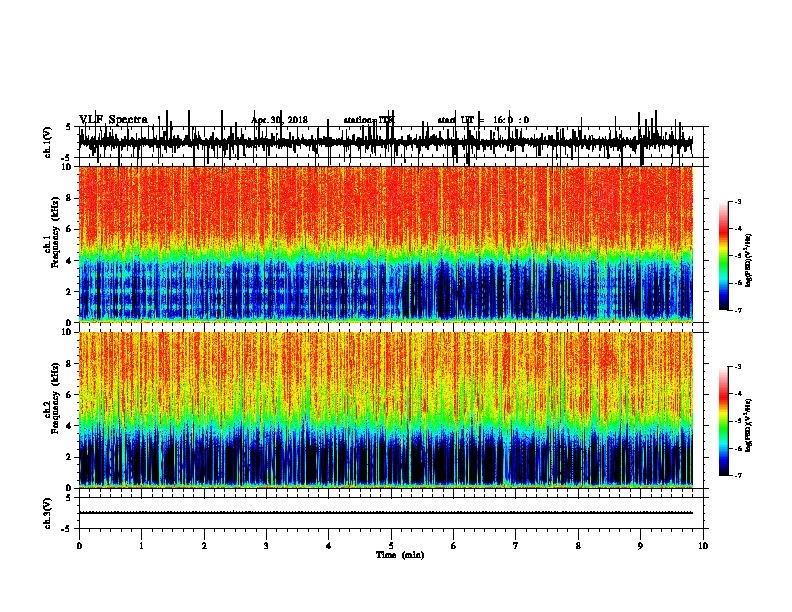Click the "Time (min)" axis title
The image size is (792, 612).
click(x=400, y=555)
